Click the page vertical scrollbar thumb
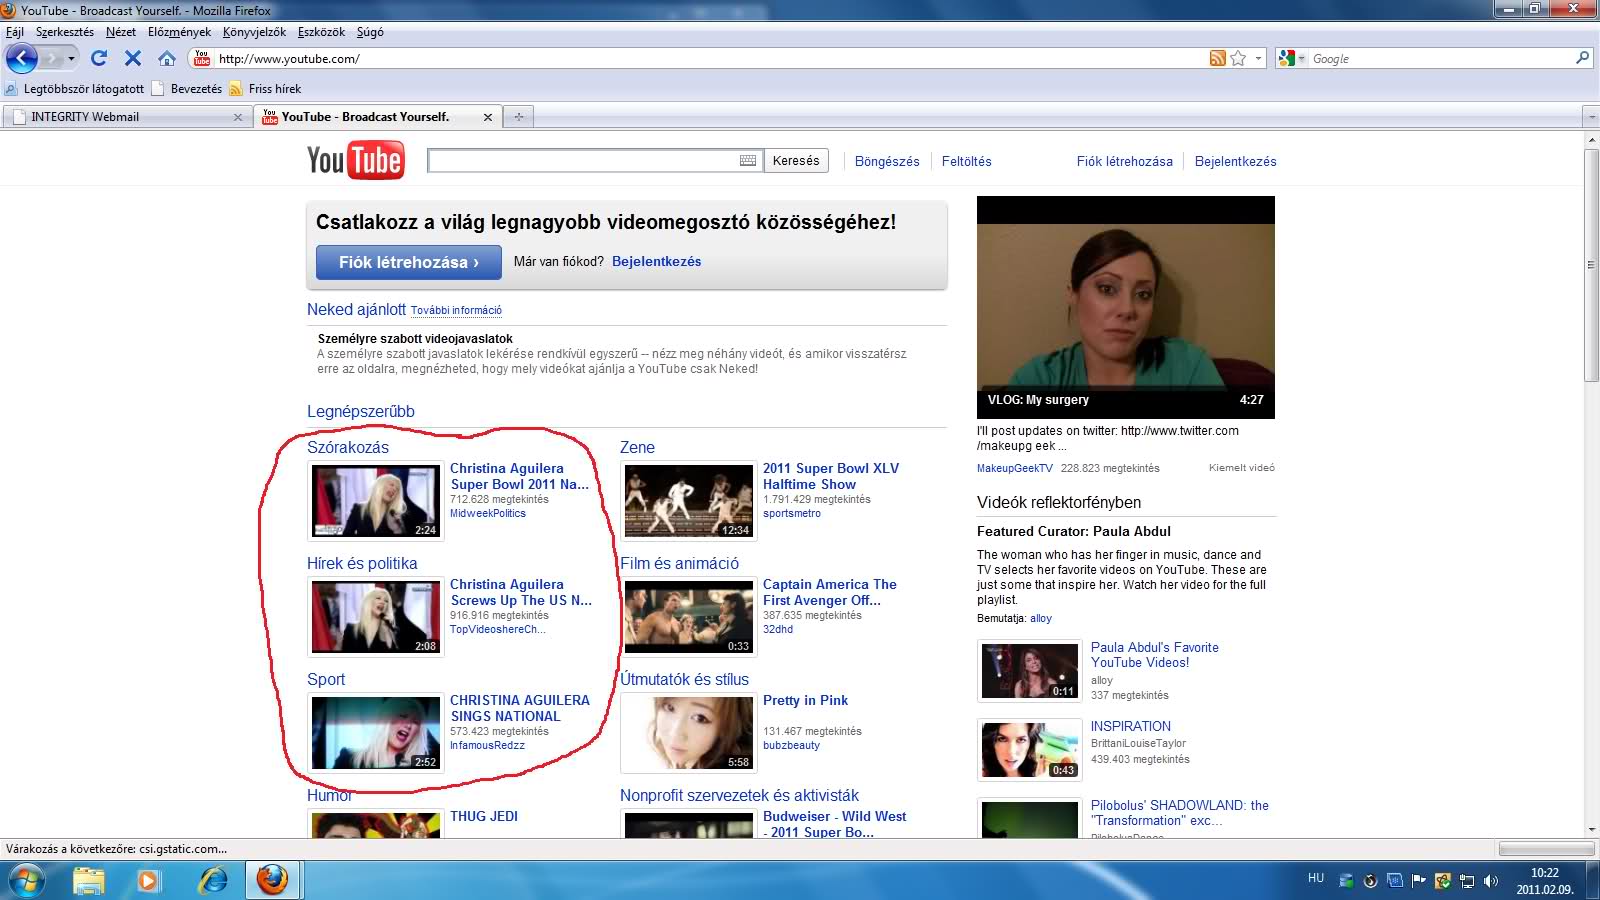 pos(1591,265)
